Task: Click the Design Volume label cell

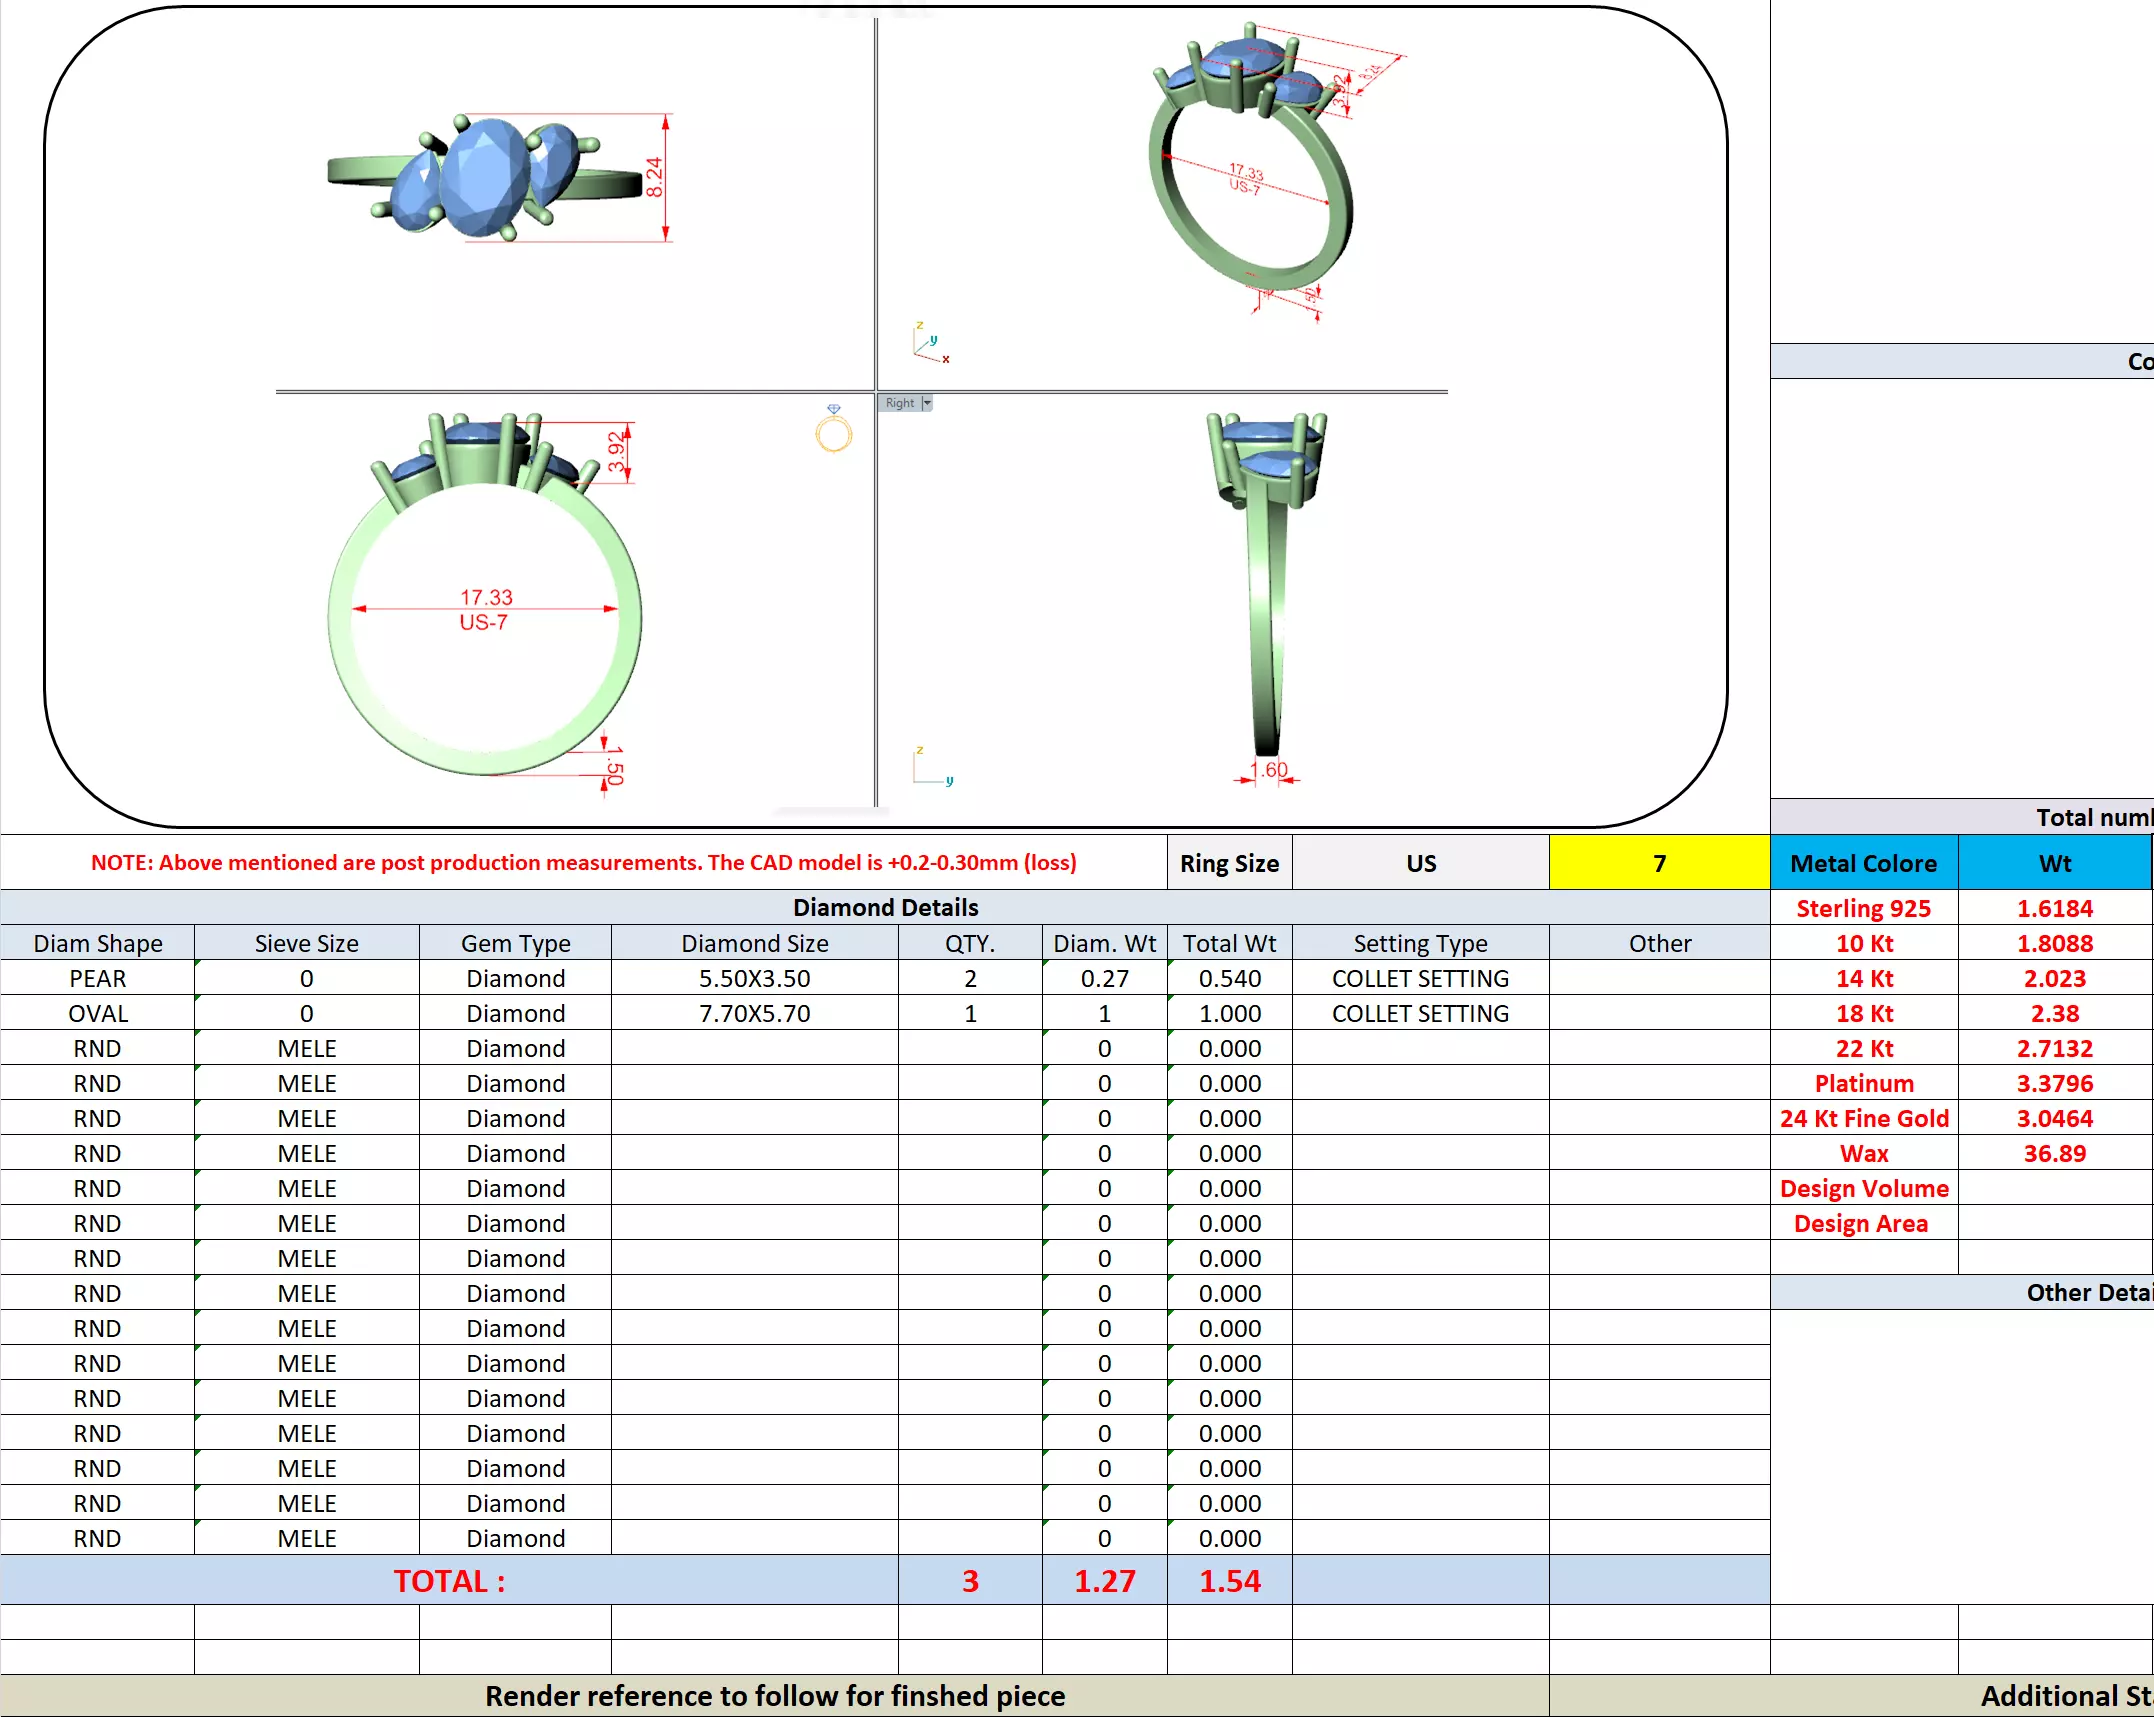Action: [1863, 1188]
